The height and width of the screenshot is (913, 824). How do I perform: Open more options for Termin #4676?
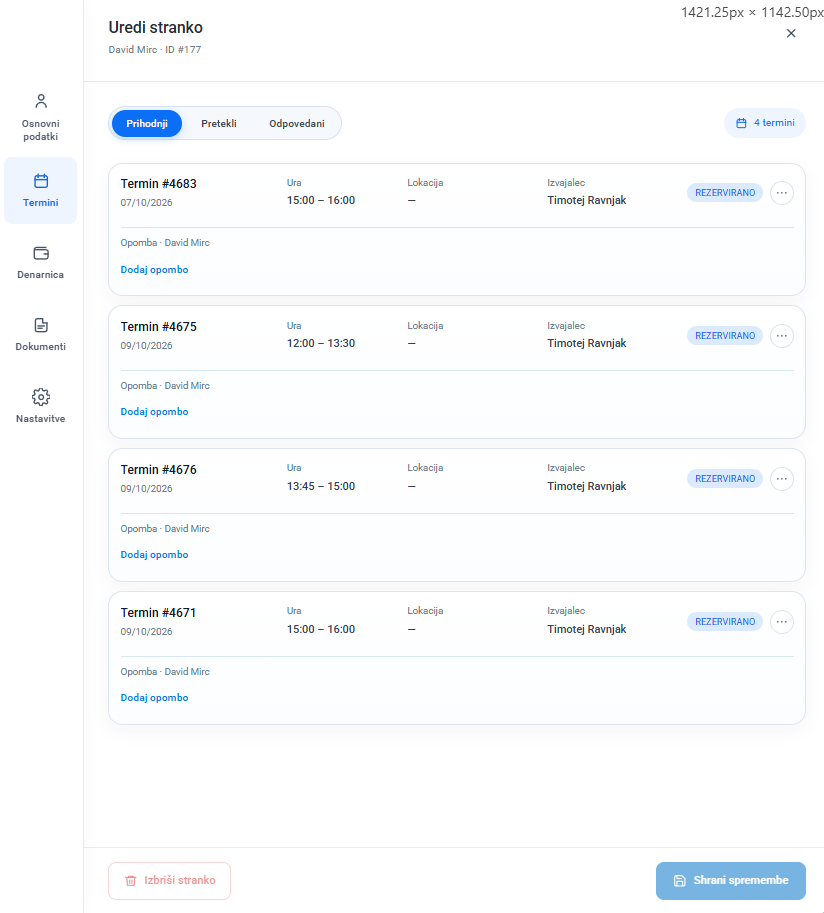[x=781, y=479]
